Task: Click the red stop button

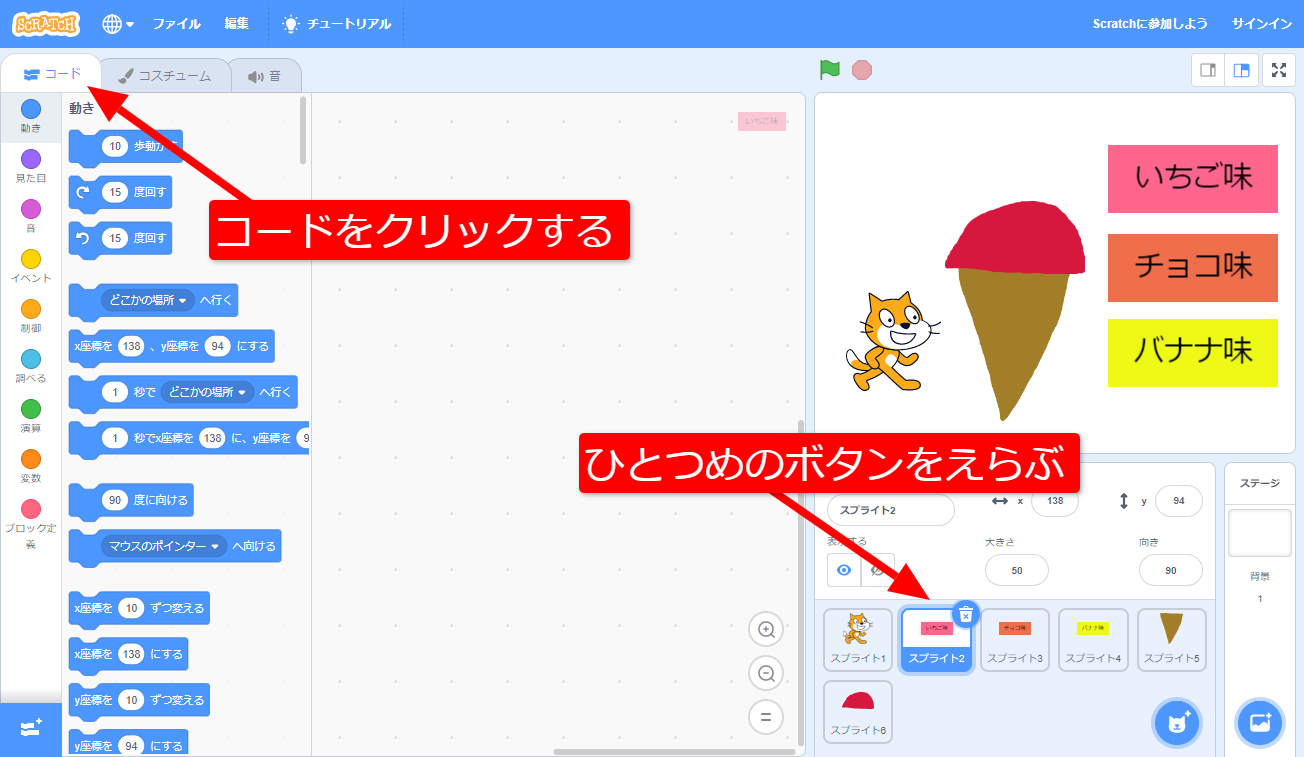Action: [x=862, y=70]
